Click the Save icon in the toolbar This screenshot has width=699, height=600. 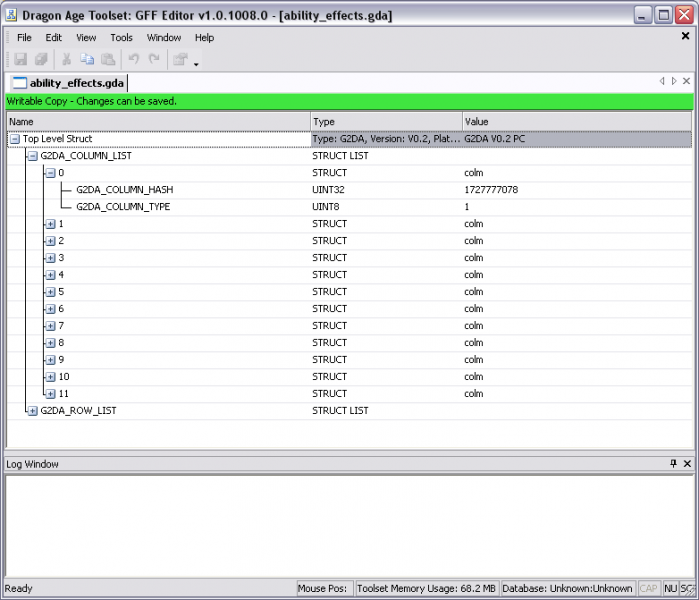20,60
